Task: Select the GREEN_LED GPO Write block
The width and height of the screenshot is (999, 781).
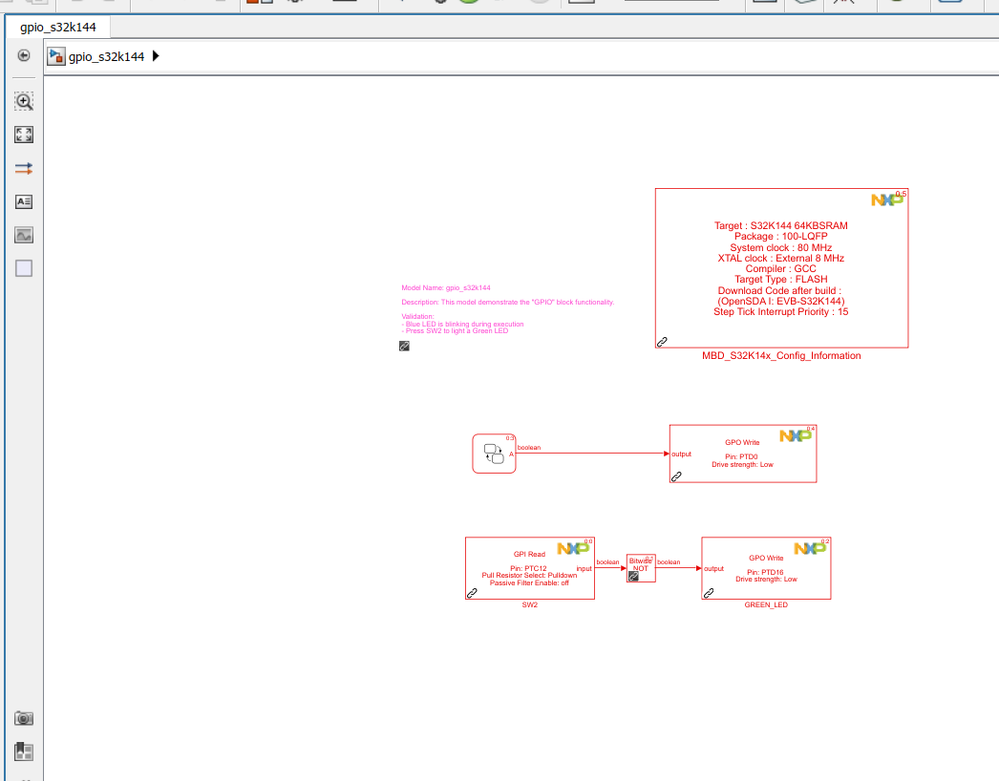Action: pos(766,568)
